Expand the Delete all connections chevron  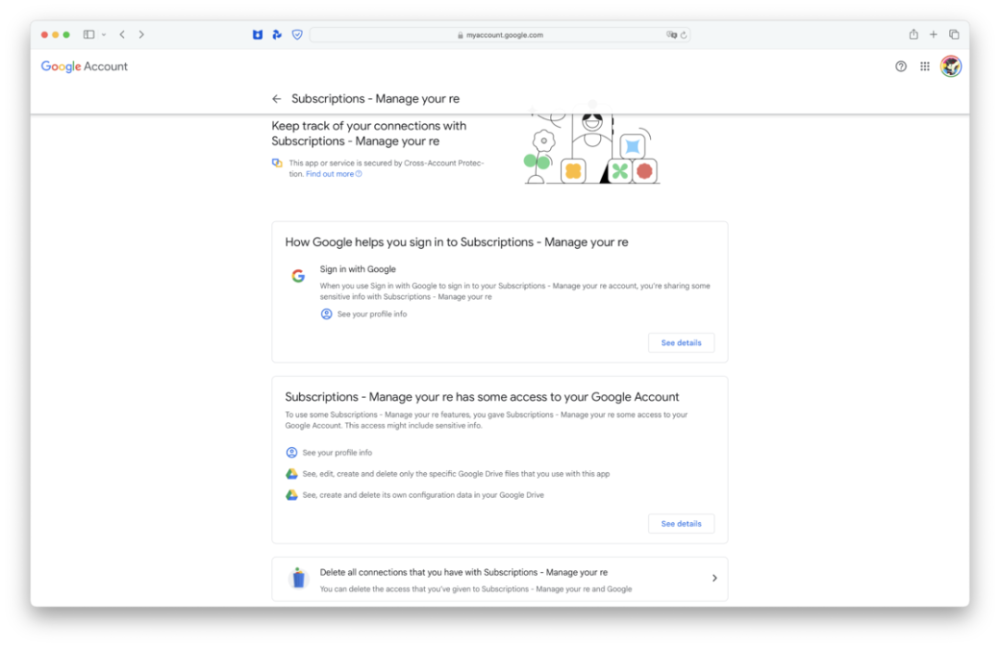(x=714, y=578)
